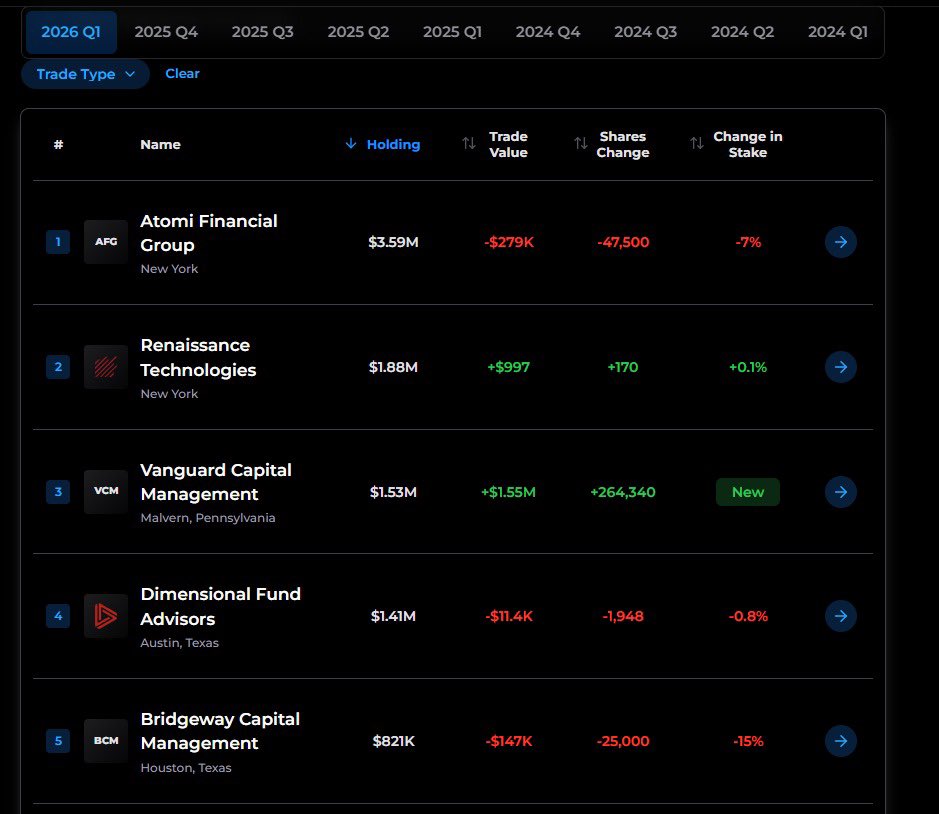Click the sort arrows beside Change in Stake
The height and width of the screenshot is (814, 939).
click(x=696, y=144)
